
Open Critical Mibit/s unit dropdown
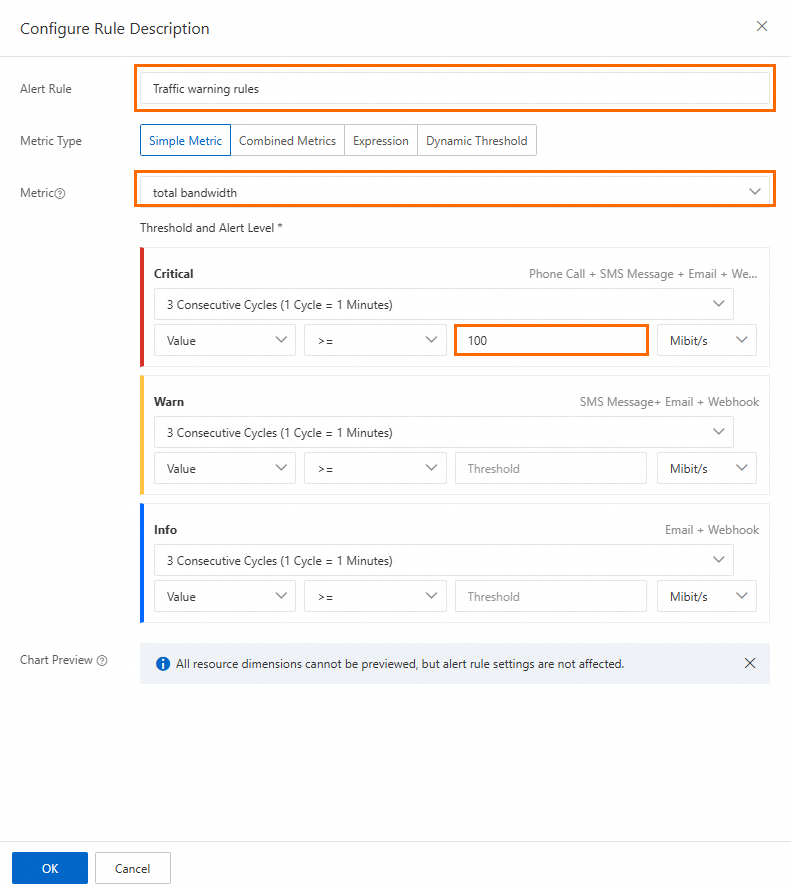pyautogui.click(x=706, y=340)
